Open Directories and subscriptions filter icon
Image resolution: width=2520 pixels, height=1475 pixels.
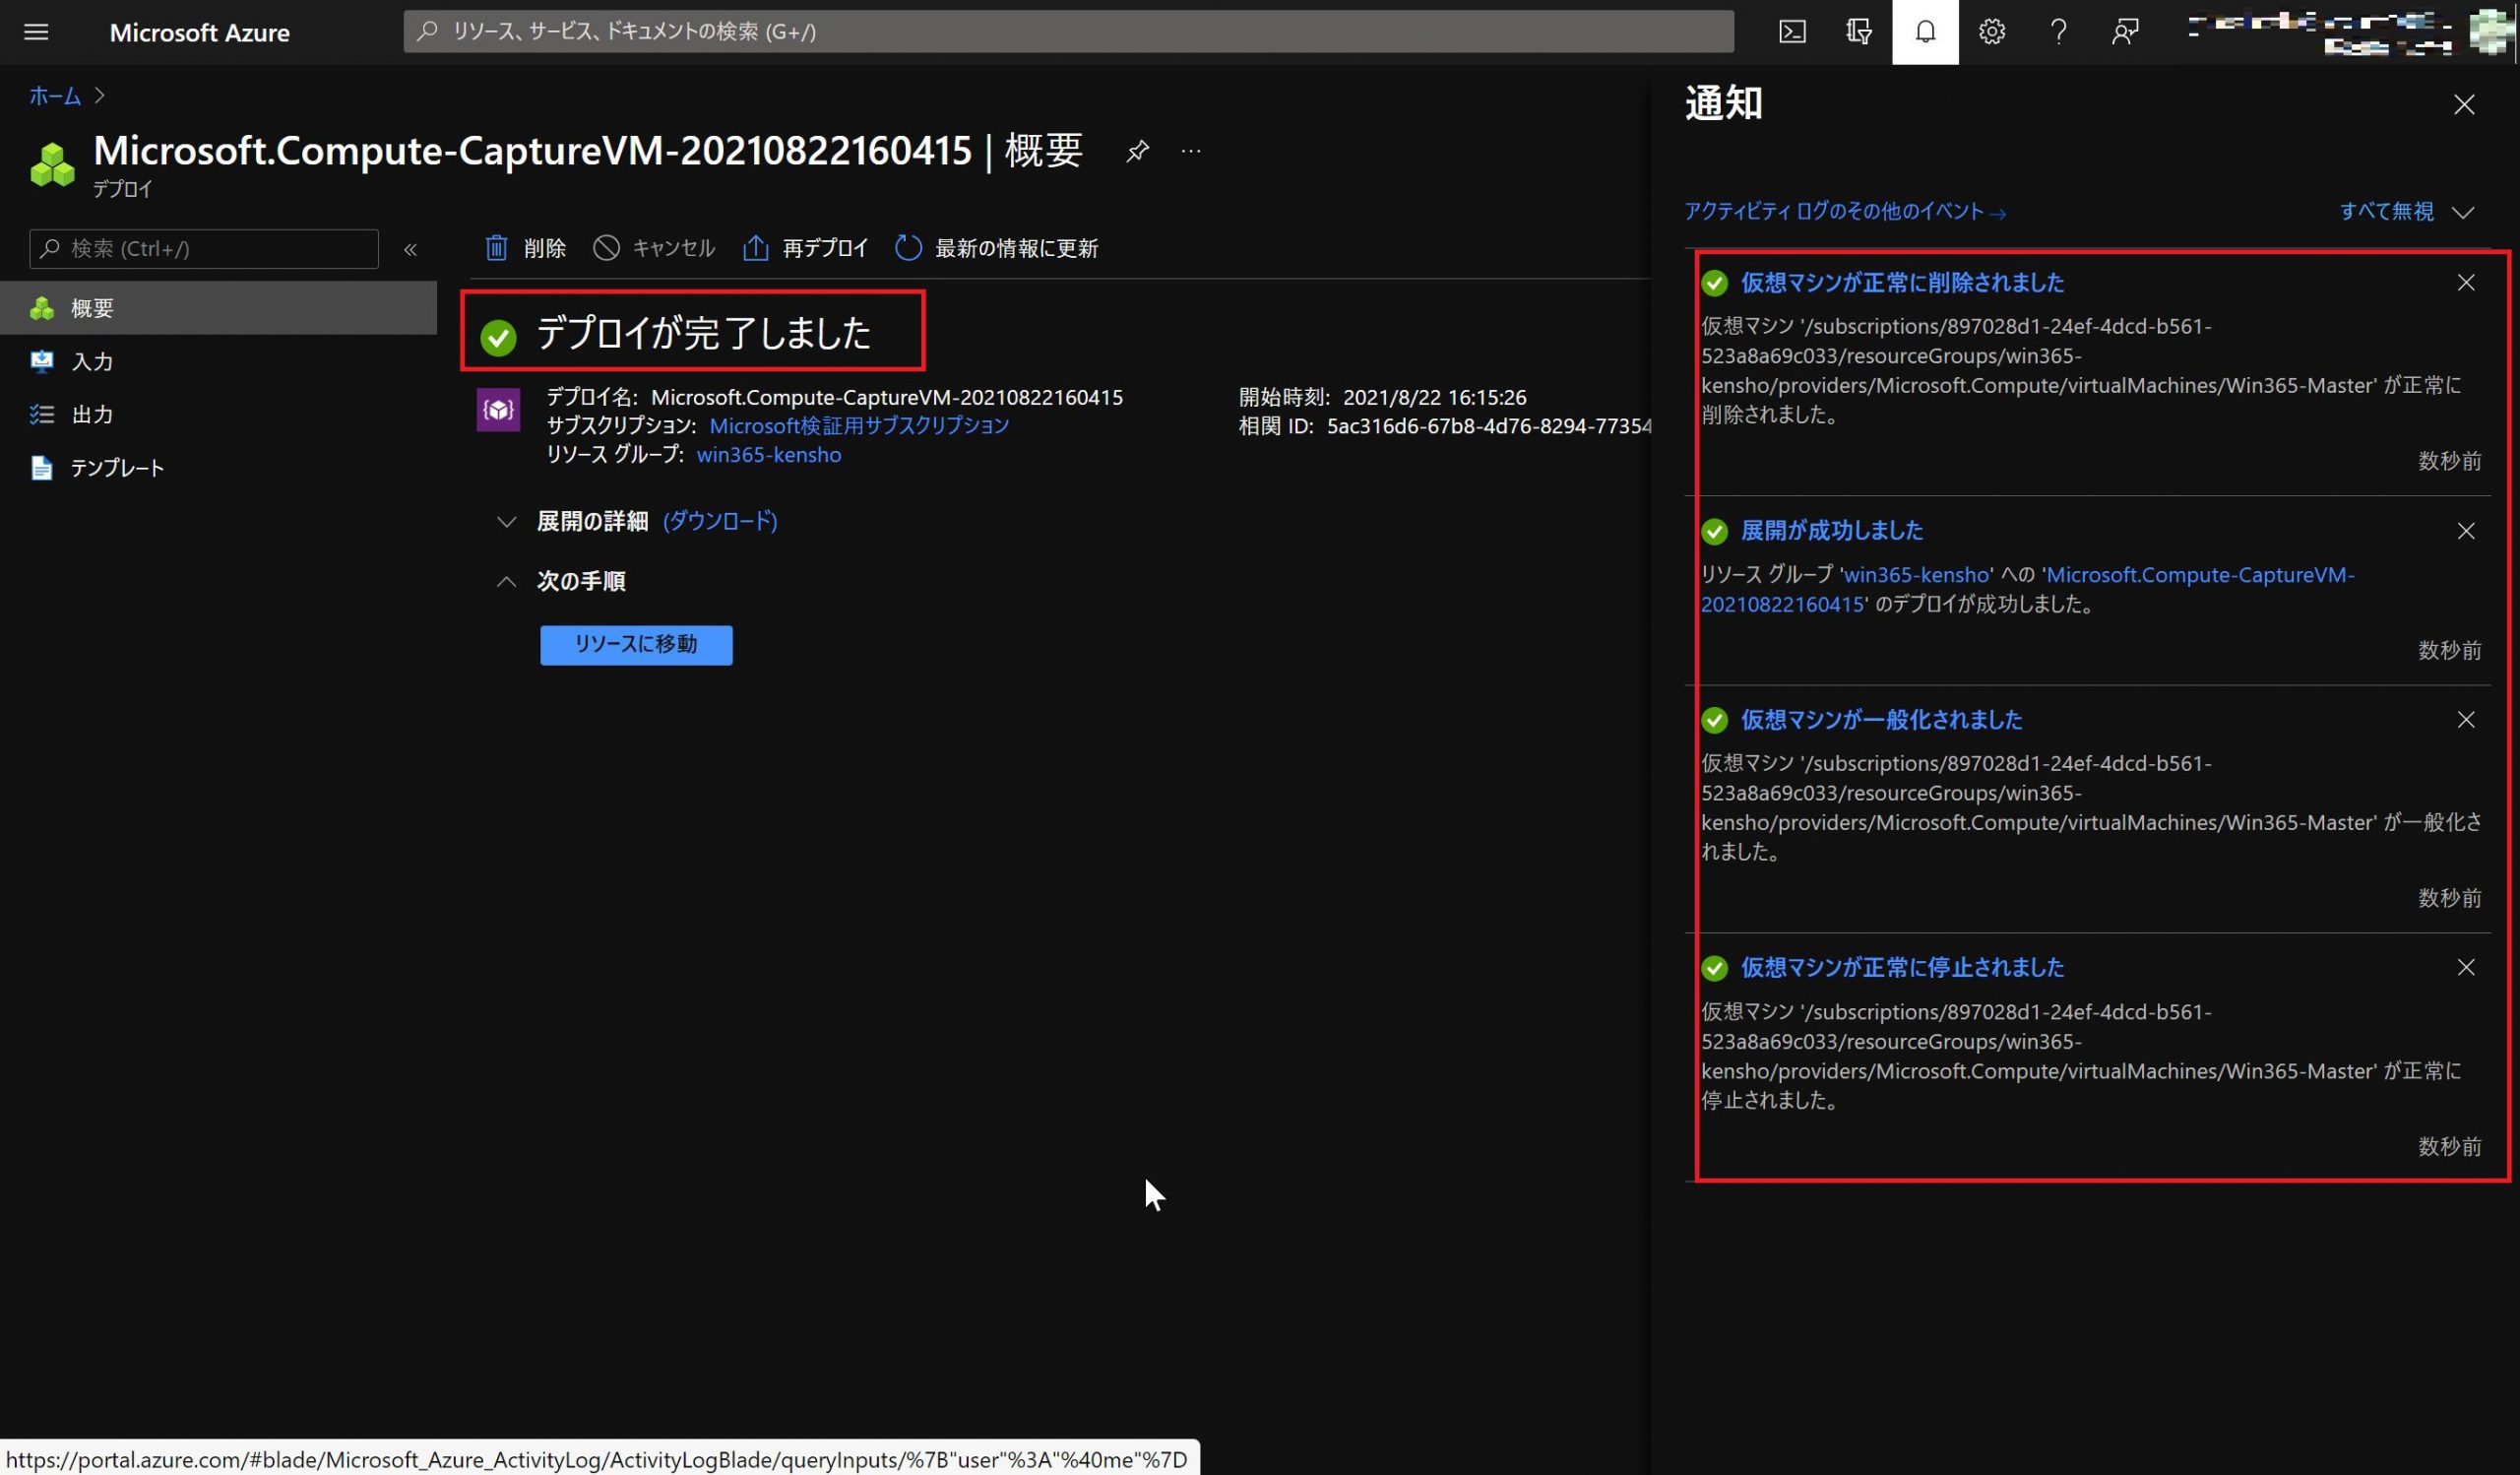(1858, 32)
